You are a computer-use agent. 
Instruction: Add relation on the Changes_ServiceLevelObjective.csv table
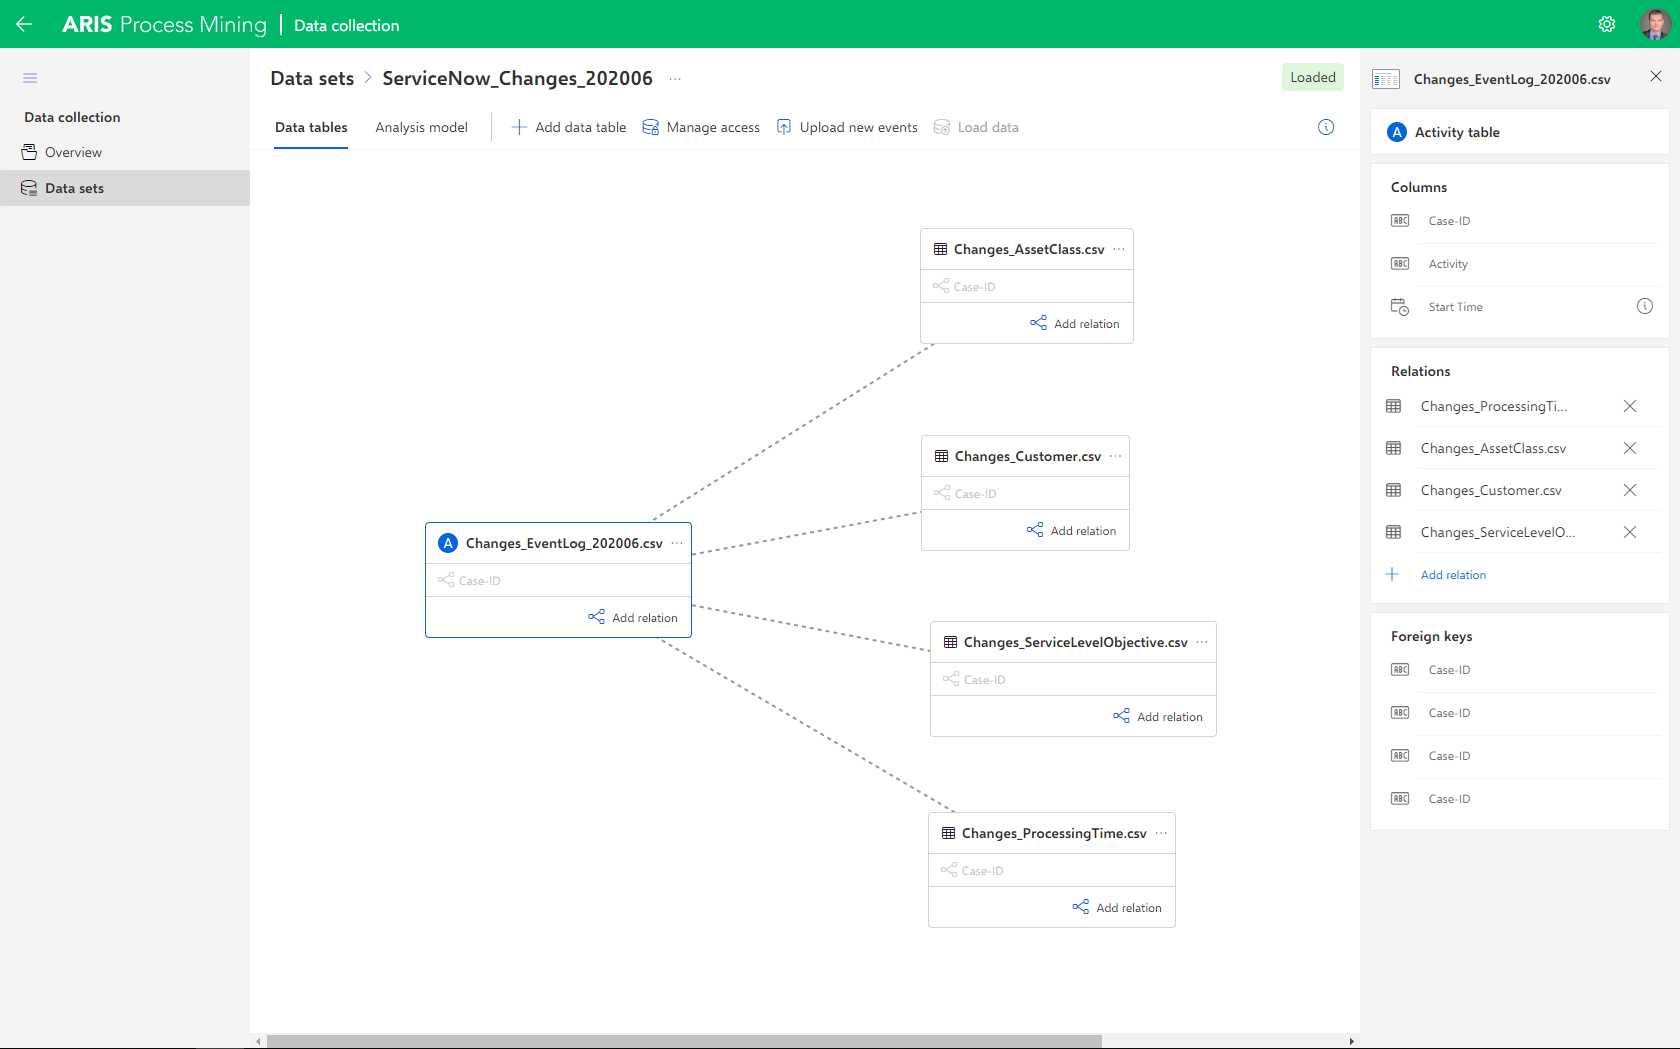(x=1158, y=716)
